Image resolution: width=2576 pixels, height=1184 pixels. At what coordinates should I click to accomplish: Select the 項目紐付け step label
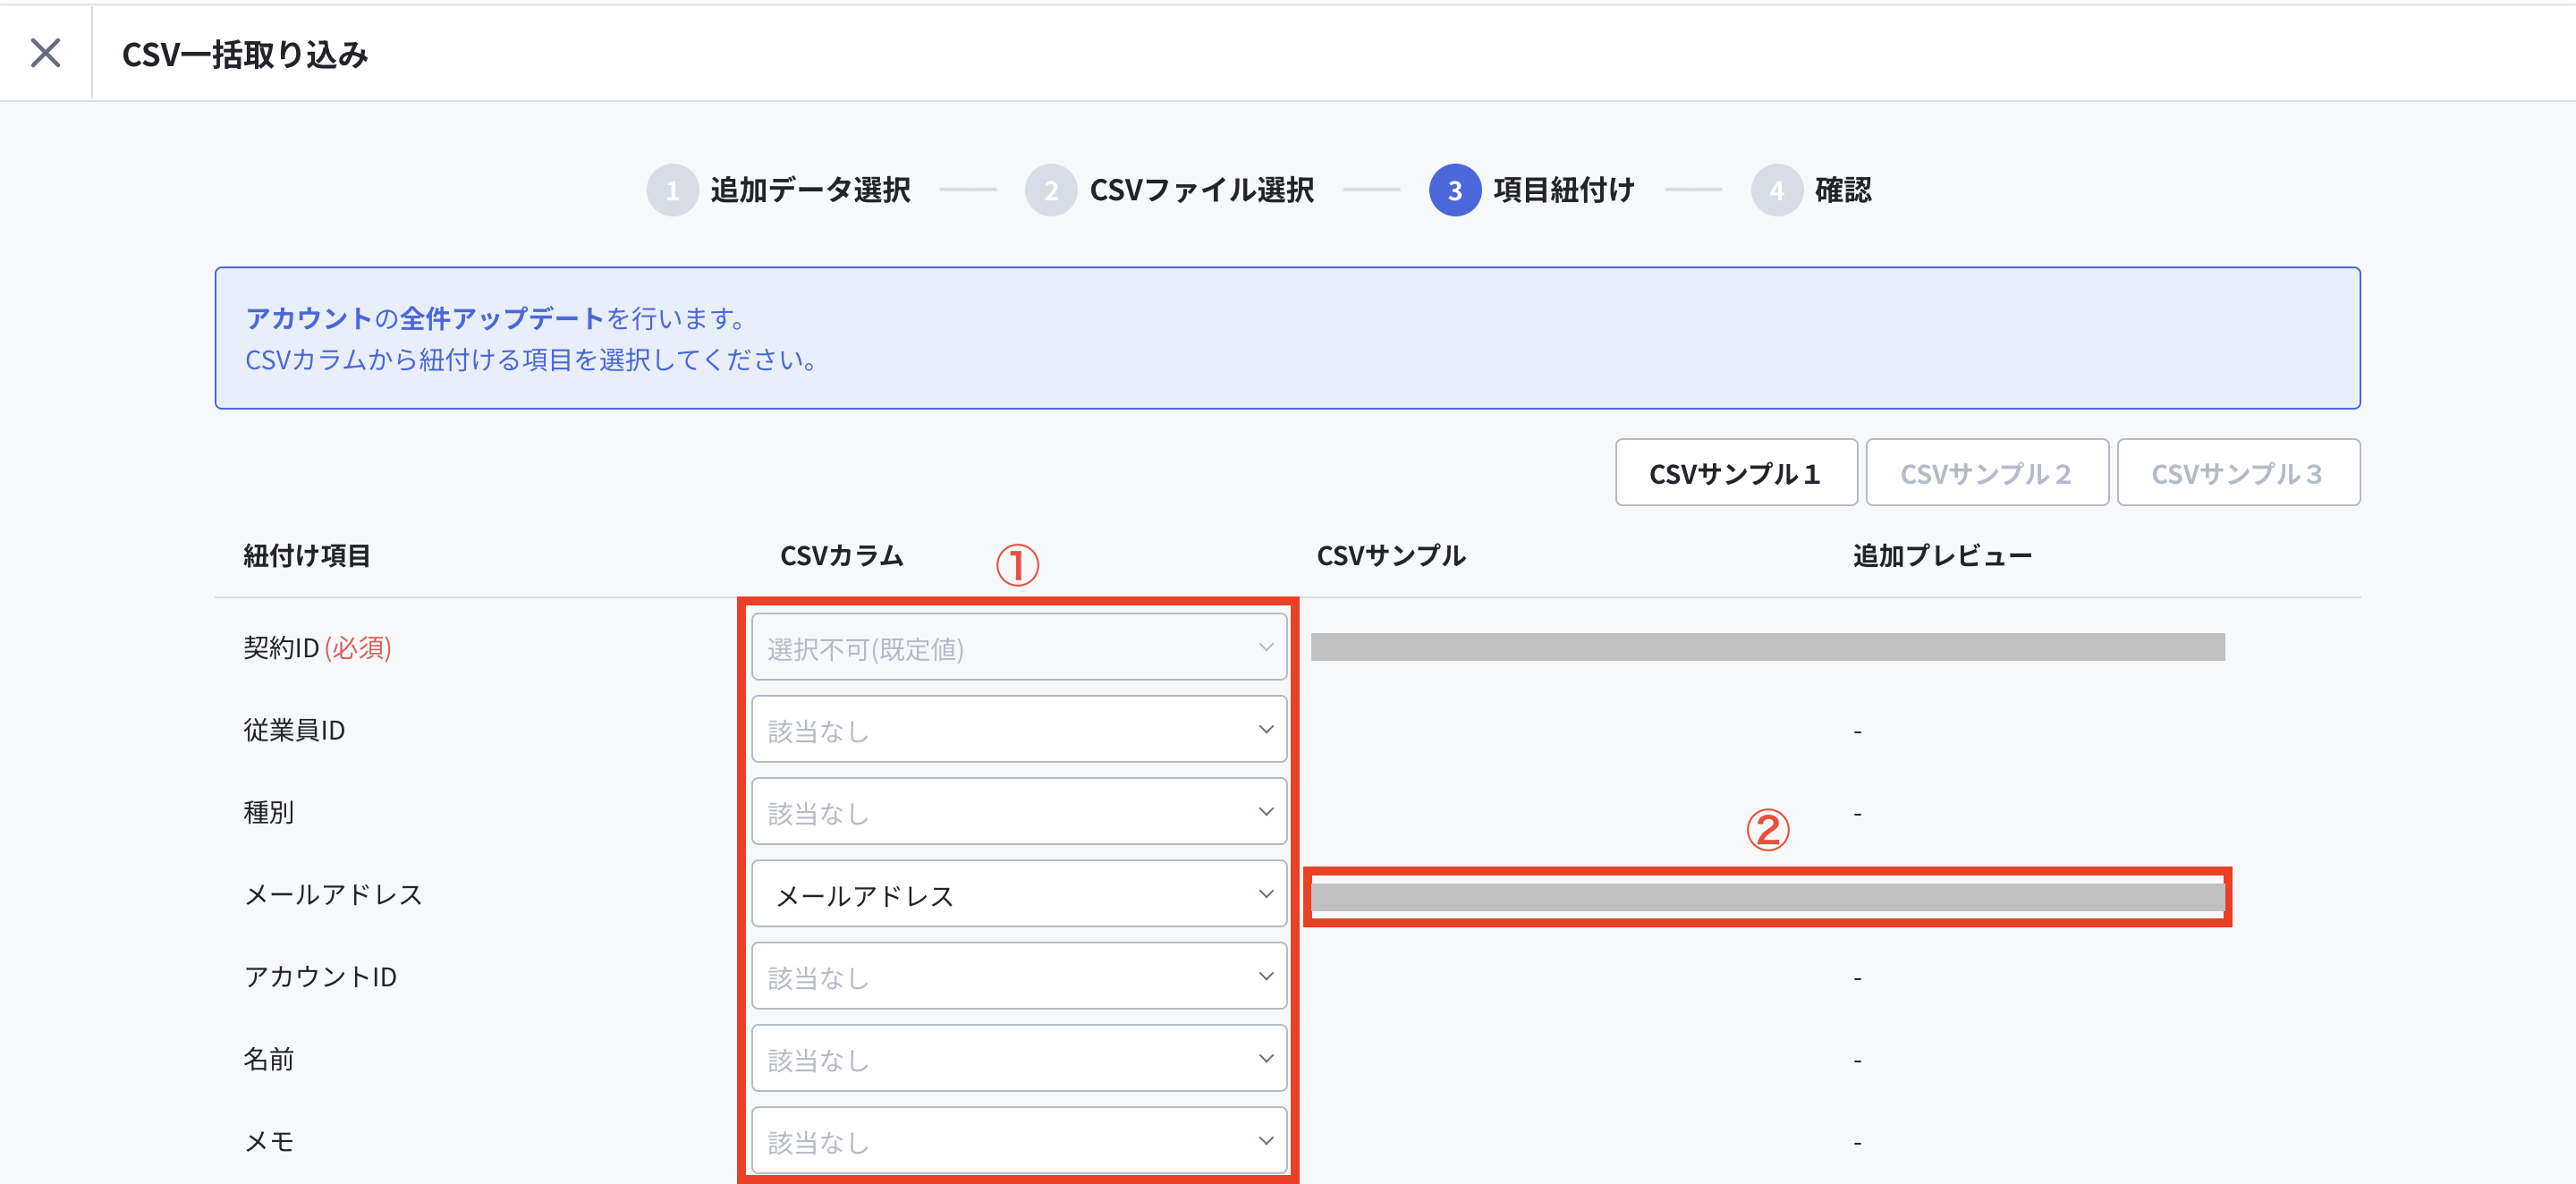tap(1564, 190)
